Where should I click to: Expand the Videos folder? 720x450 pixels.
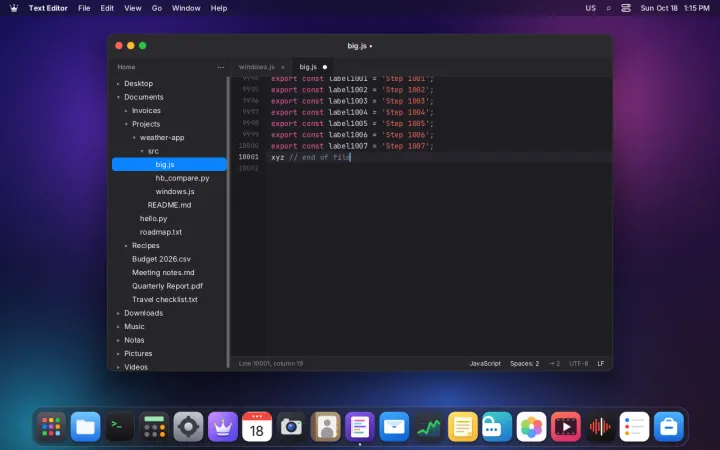click(x=118, y=367)
